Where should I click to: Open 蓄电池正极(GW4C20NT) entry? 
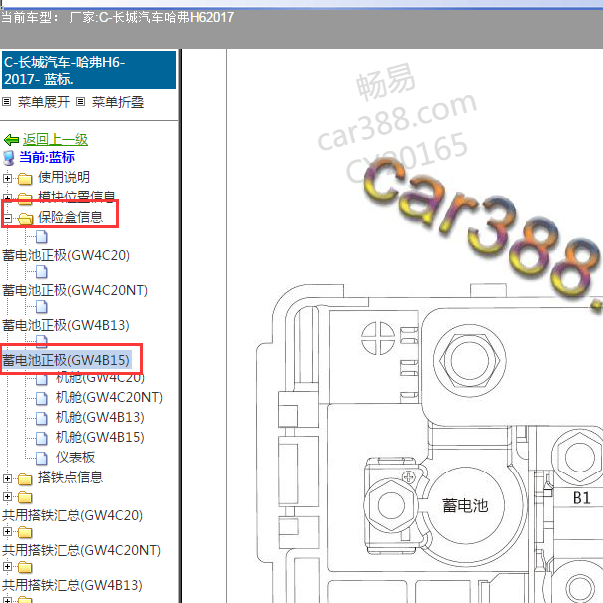point(75,290)
